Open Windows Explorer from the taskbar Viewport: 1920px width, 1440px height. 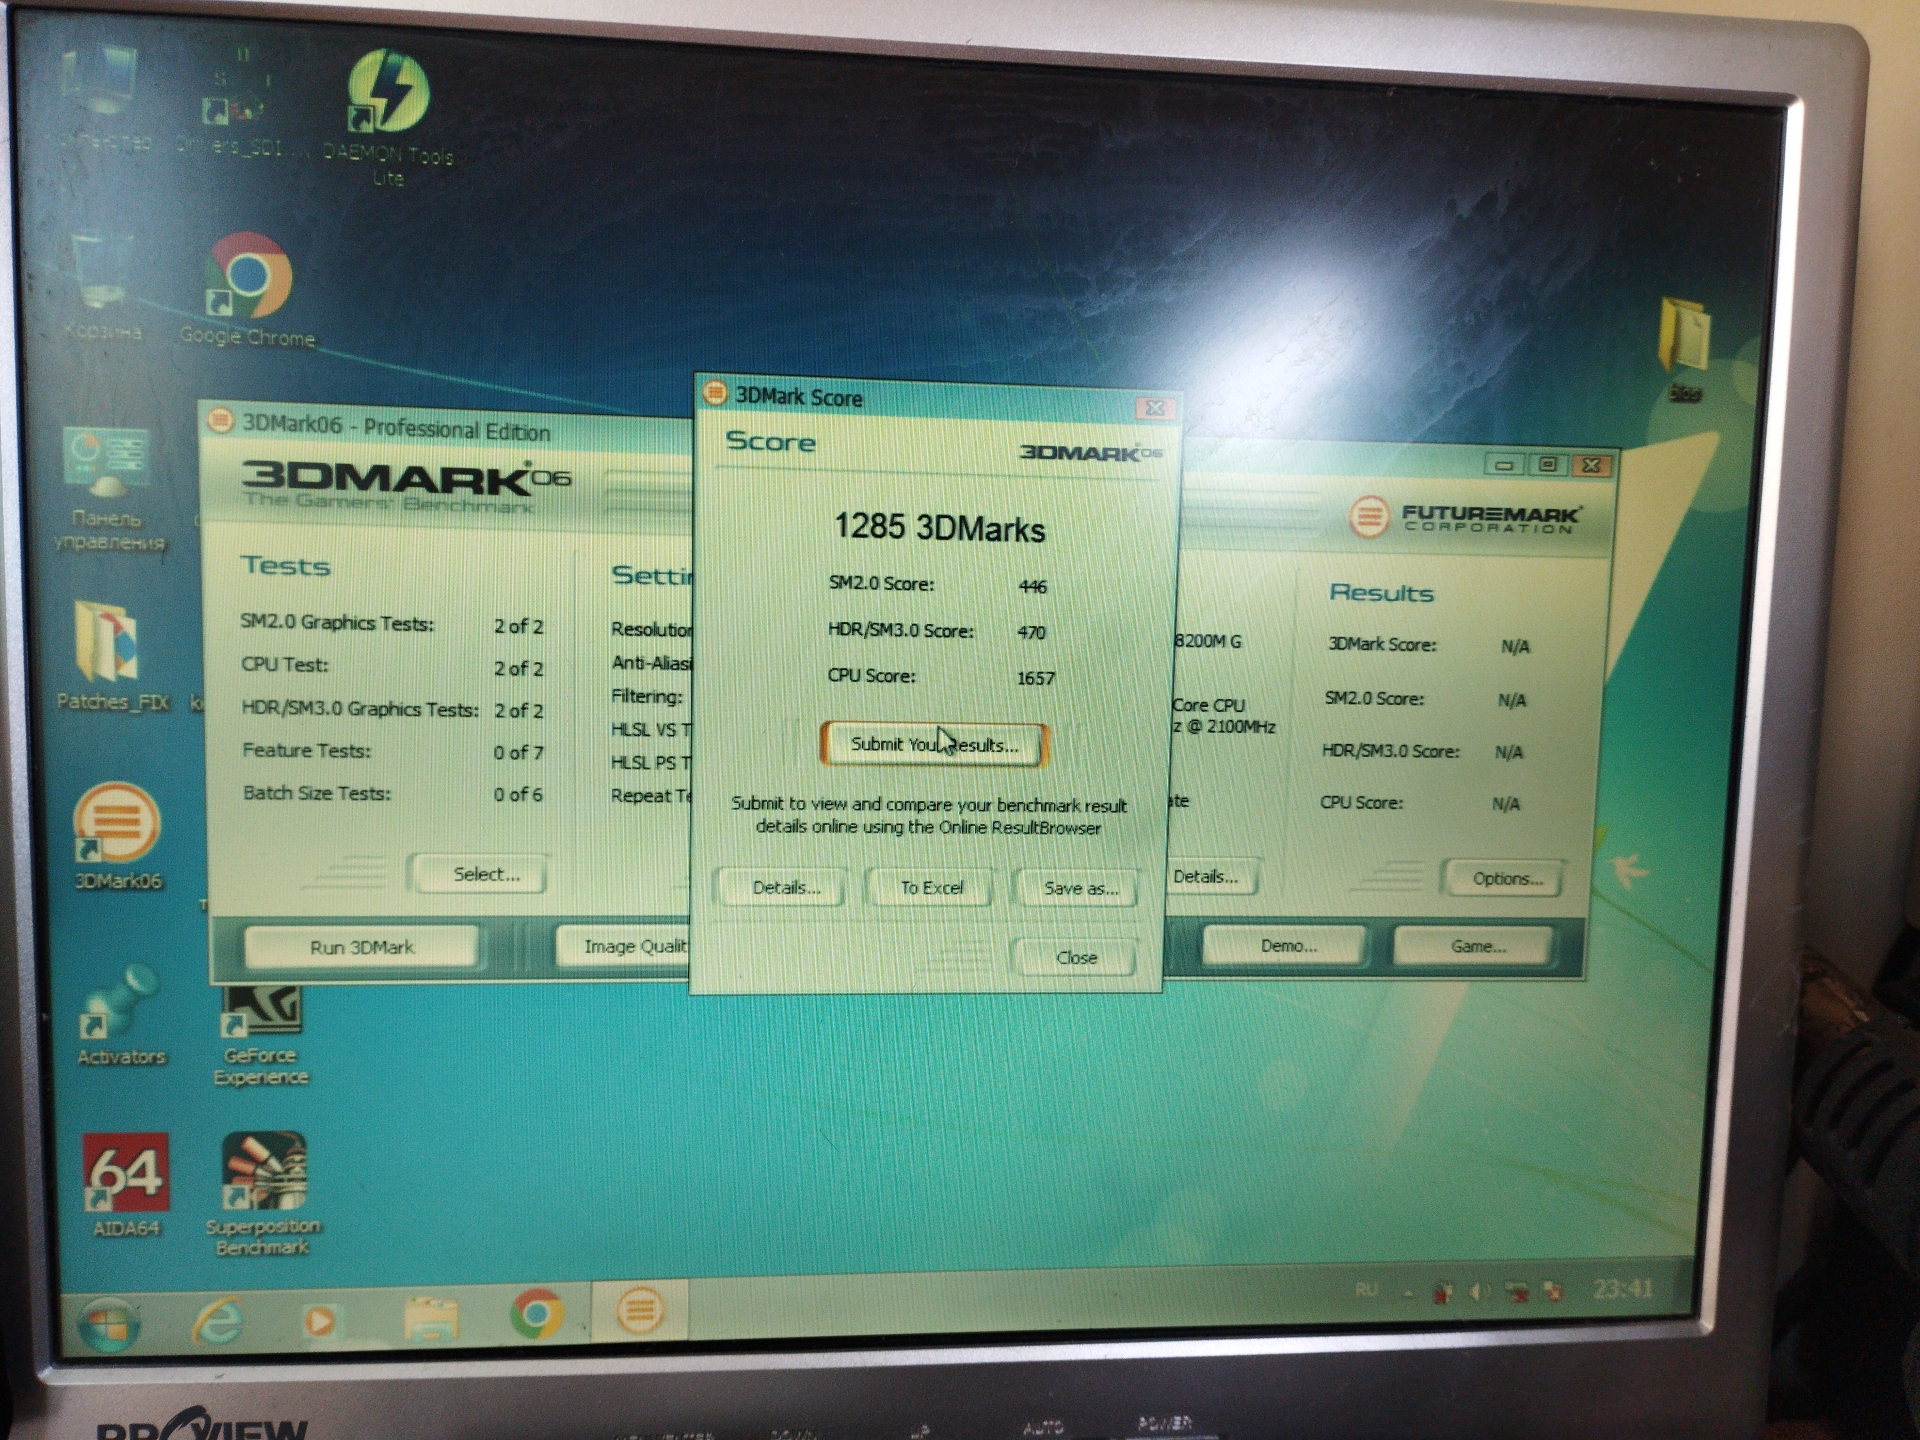click(431, 1318)
